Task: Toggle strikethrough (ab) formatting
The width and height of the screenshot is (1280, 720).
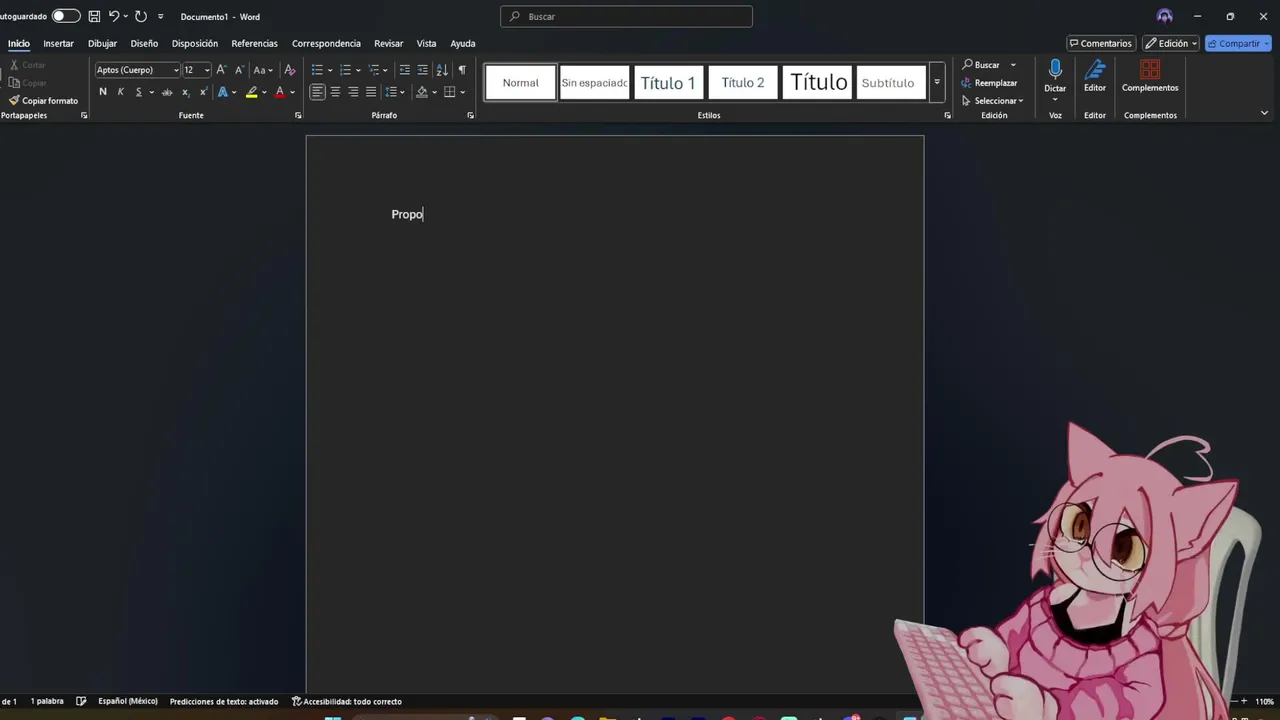Action: coord(167,91)
